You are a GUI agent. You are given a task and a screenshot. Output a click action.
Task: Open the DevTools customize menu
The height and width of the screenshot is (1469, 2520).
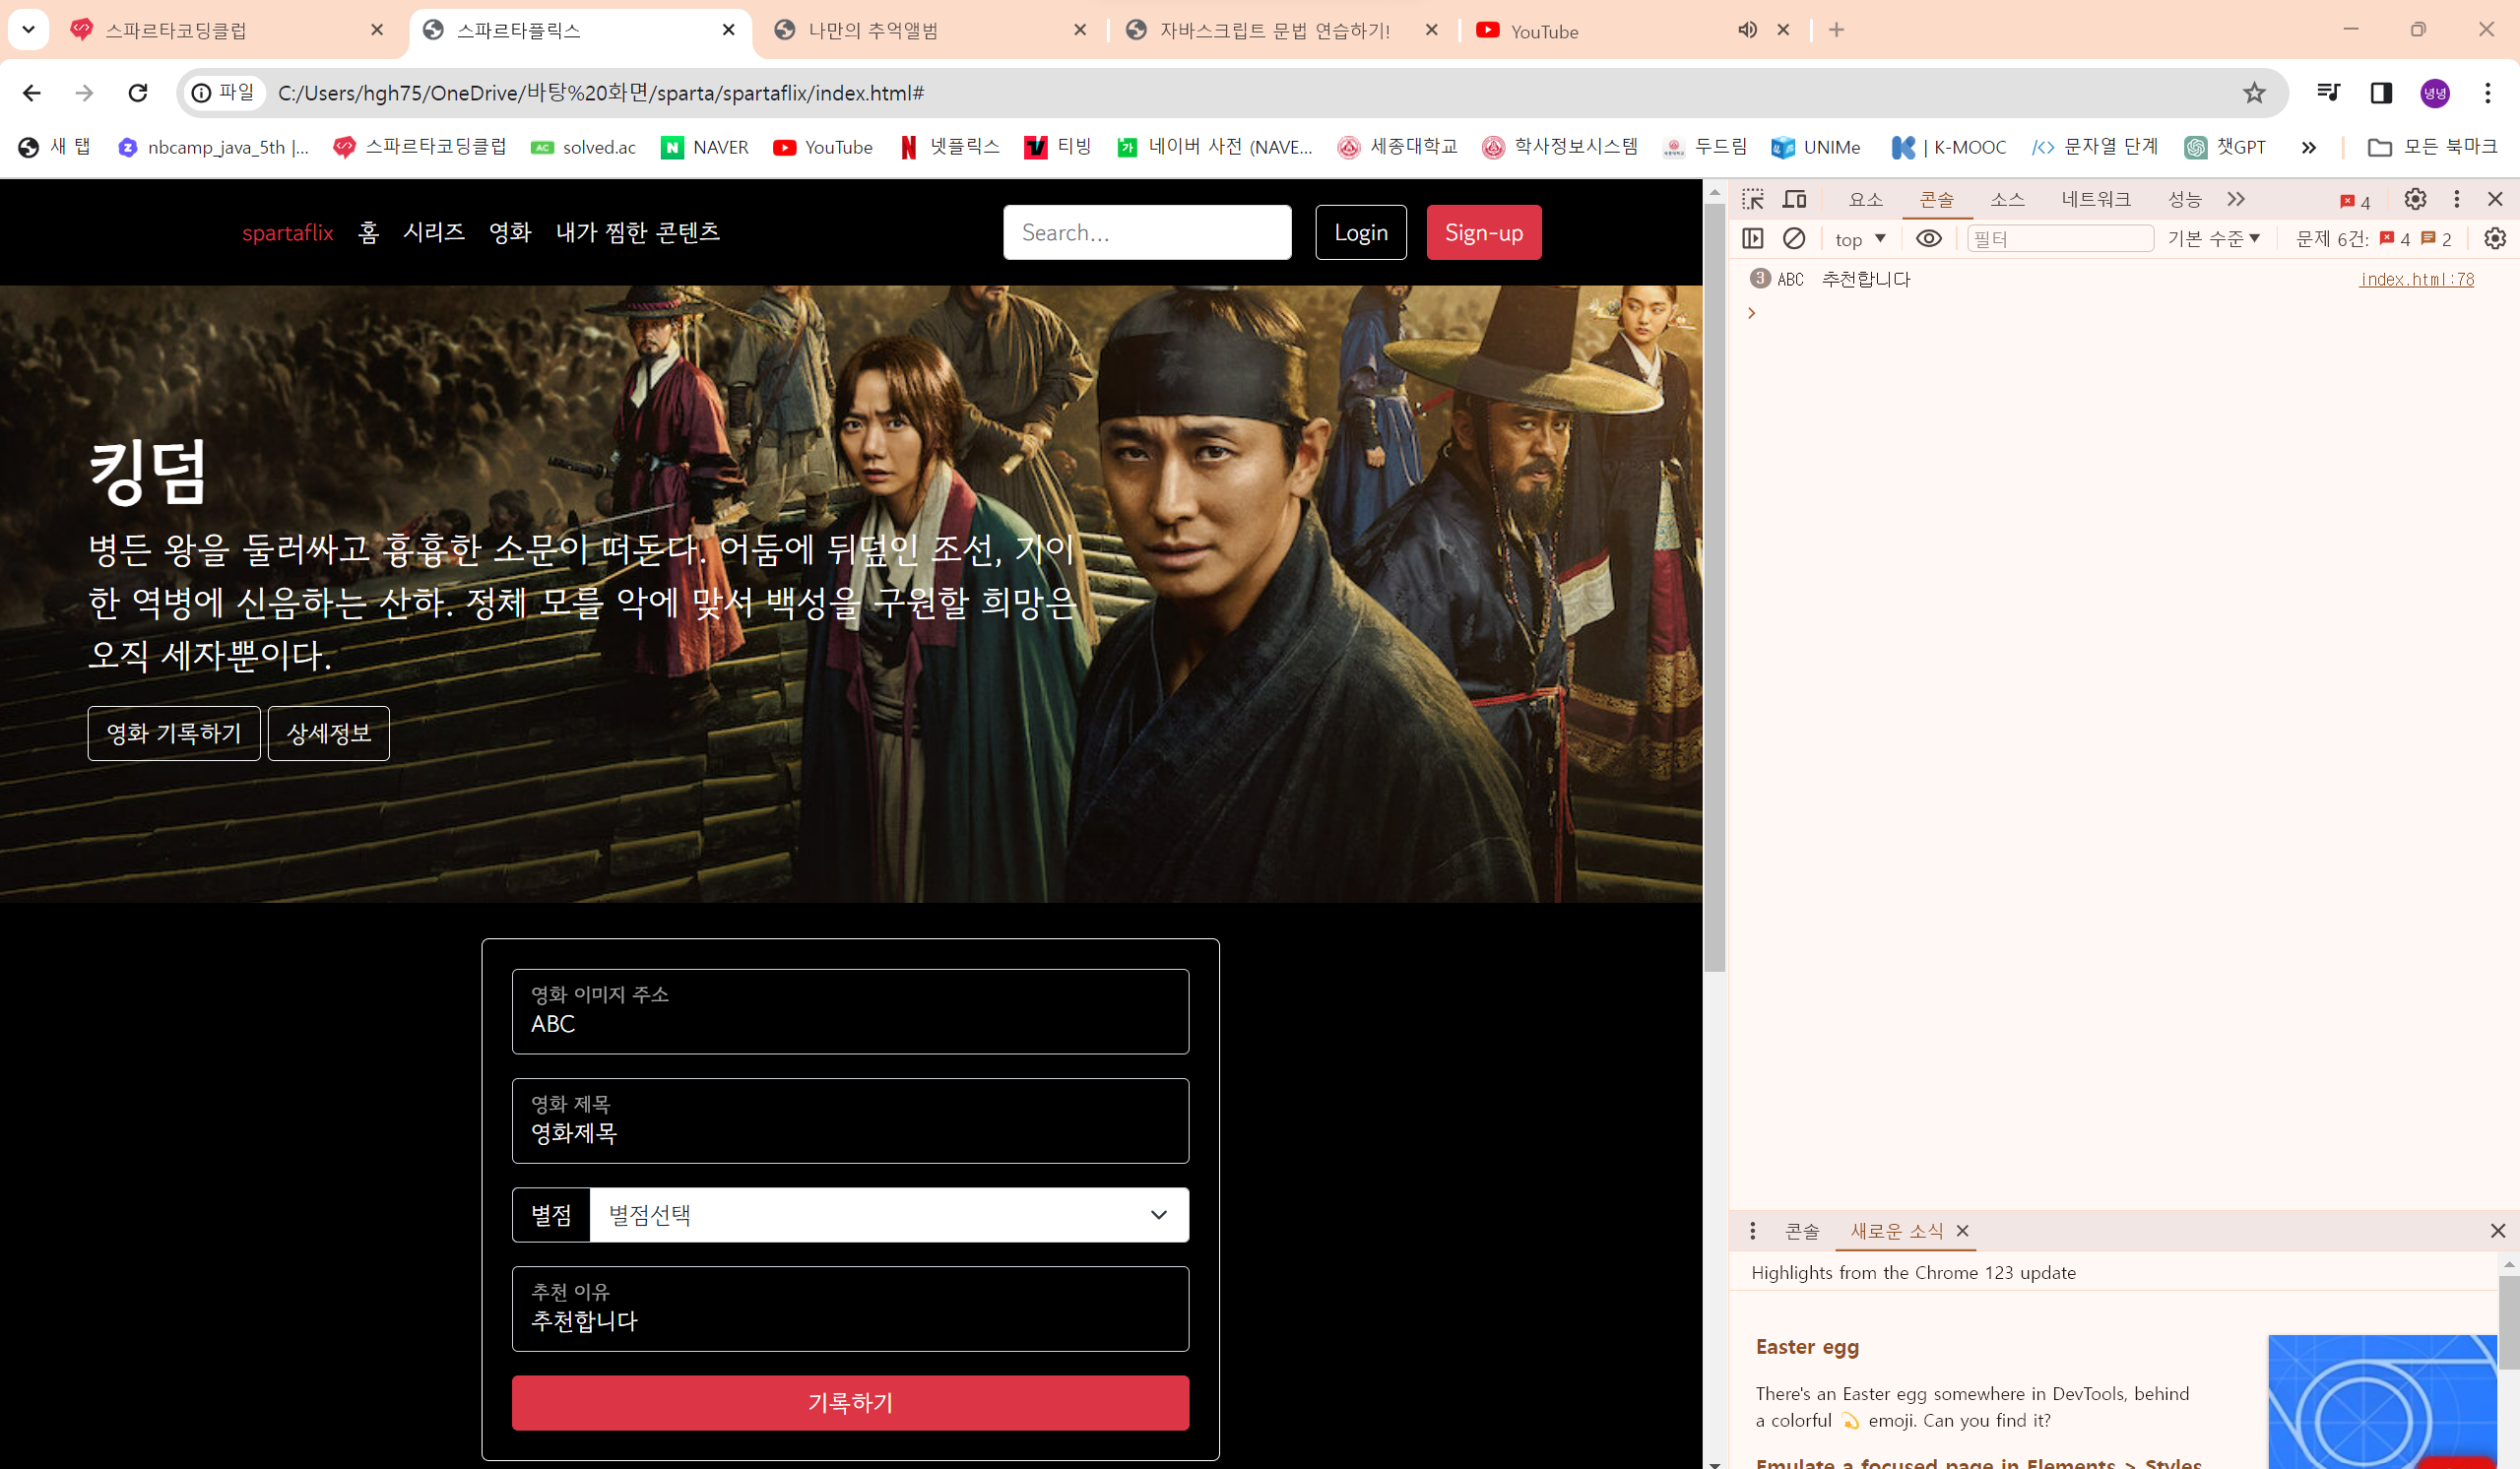(2456, 199)
